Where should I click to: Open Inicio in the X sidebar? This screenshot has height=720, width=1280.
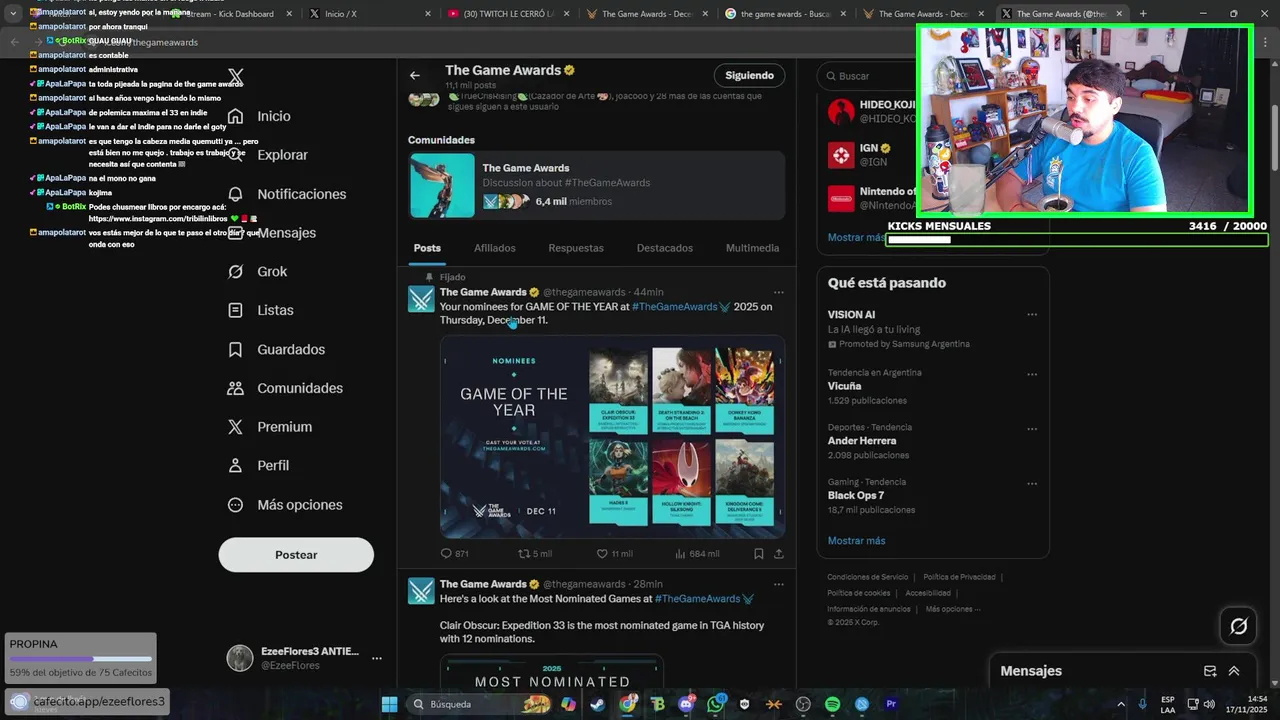pyautogui.click(x=259, y=116)
